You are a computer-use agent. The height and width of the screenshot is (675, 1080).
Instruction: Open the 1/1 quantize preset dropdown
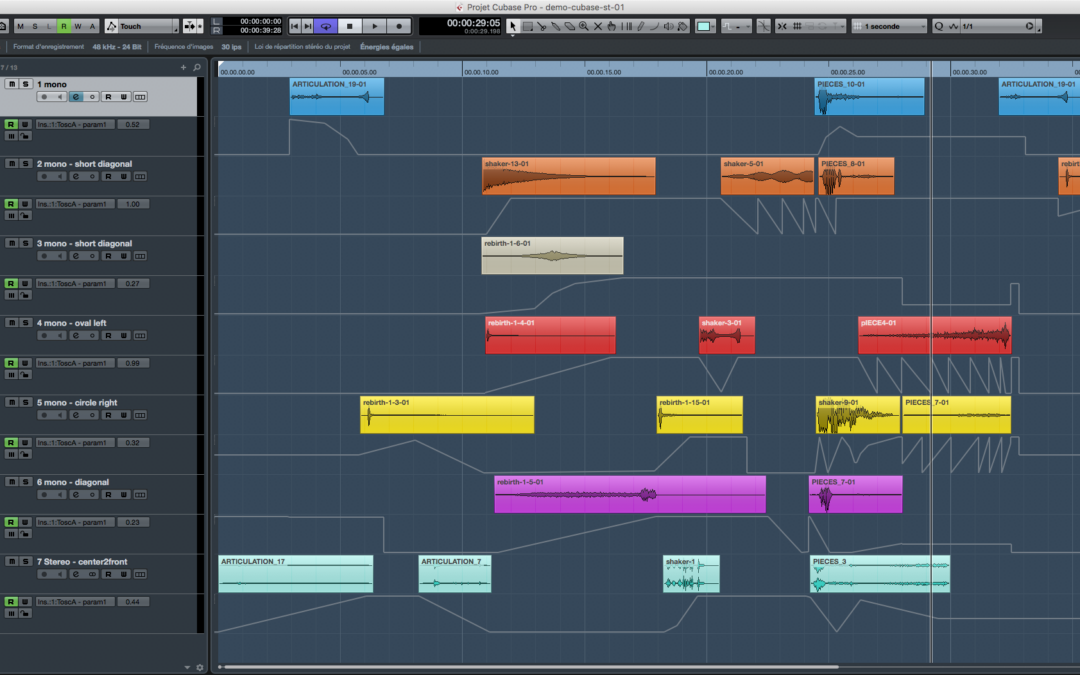(997, 26)
